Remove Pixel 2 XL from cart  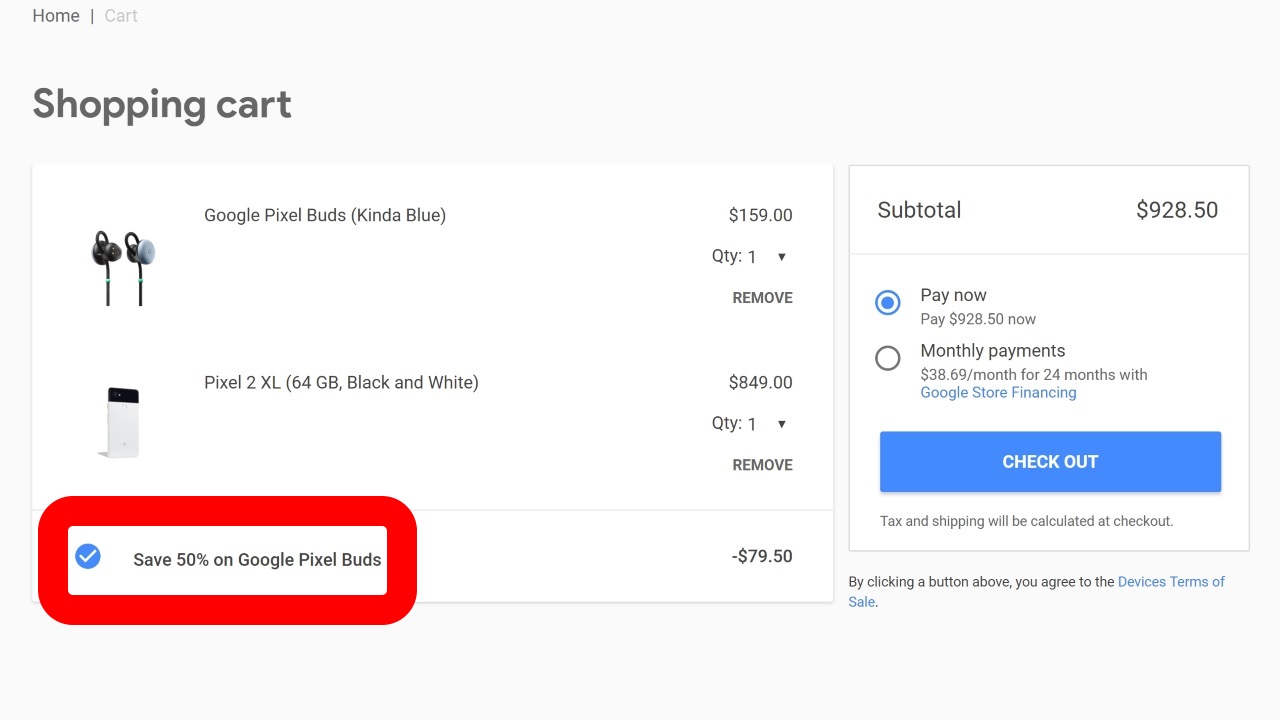coord(762,465)
